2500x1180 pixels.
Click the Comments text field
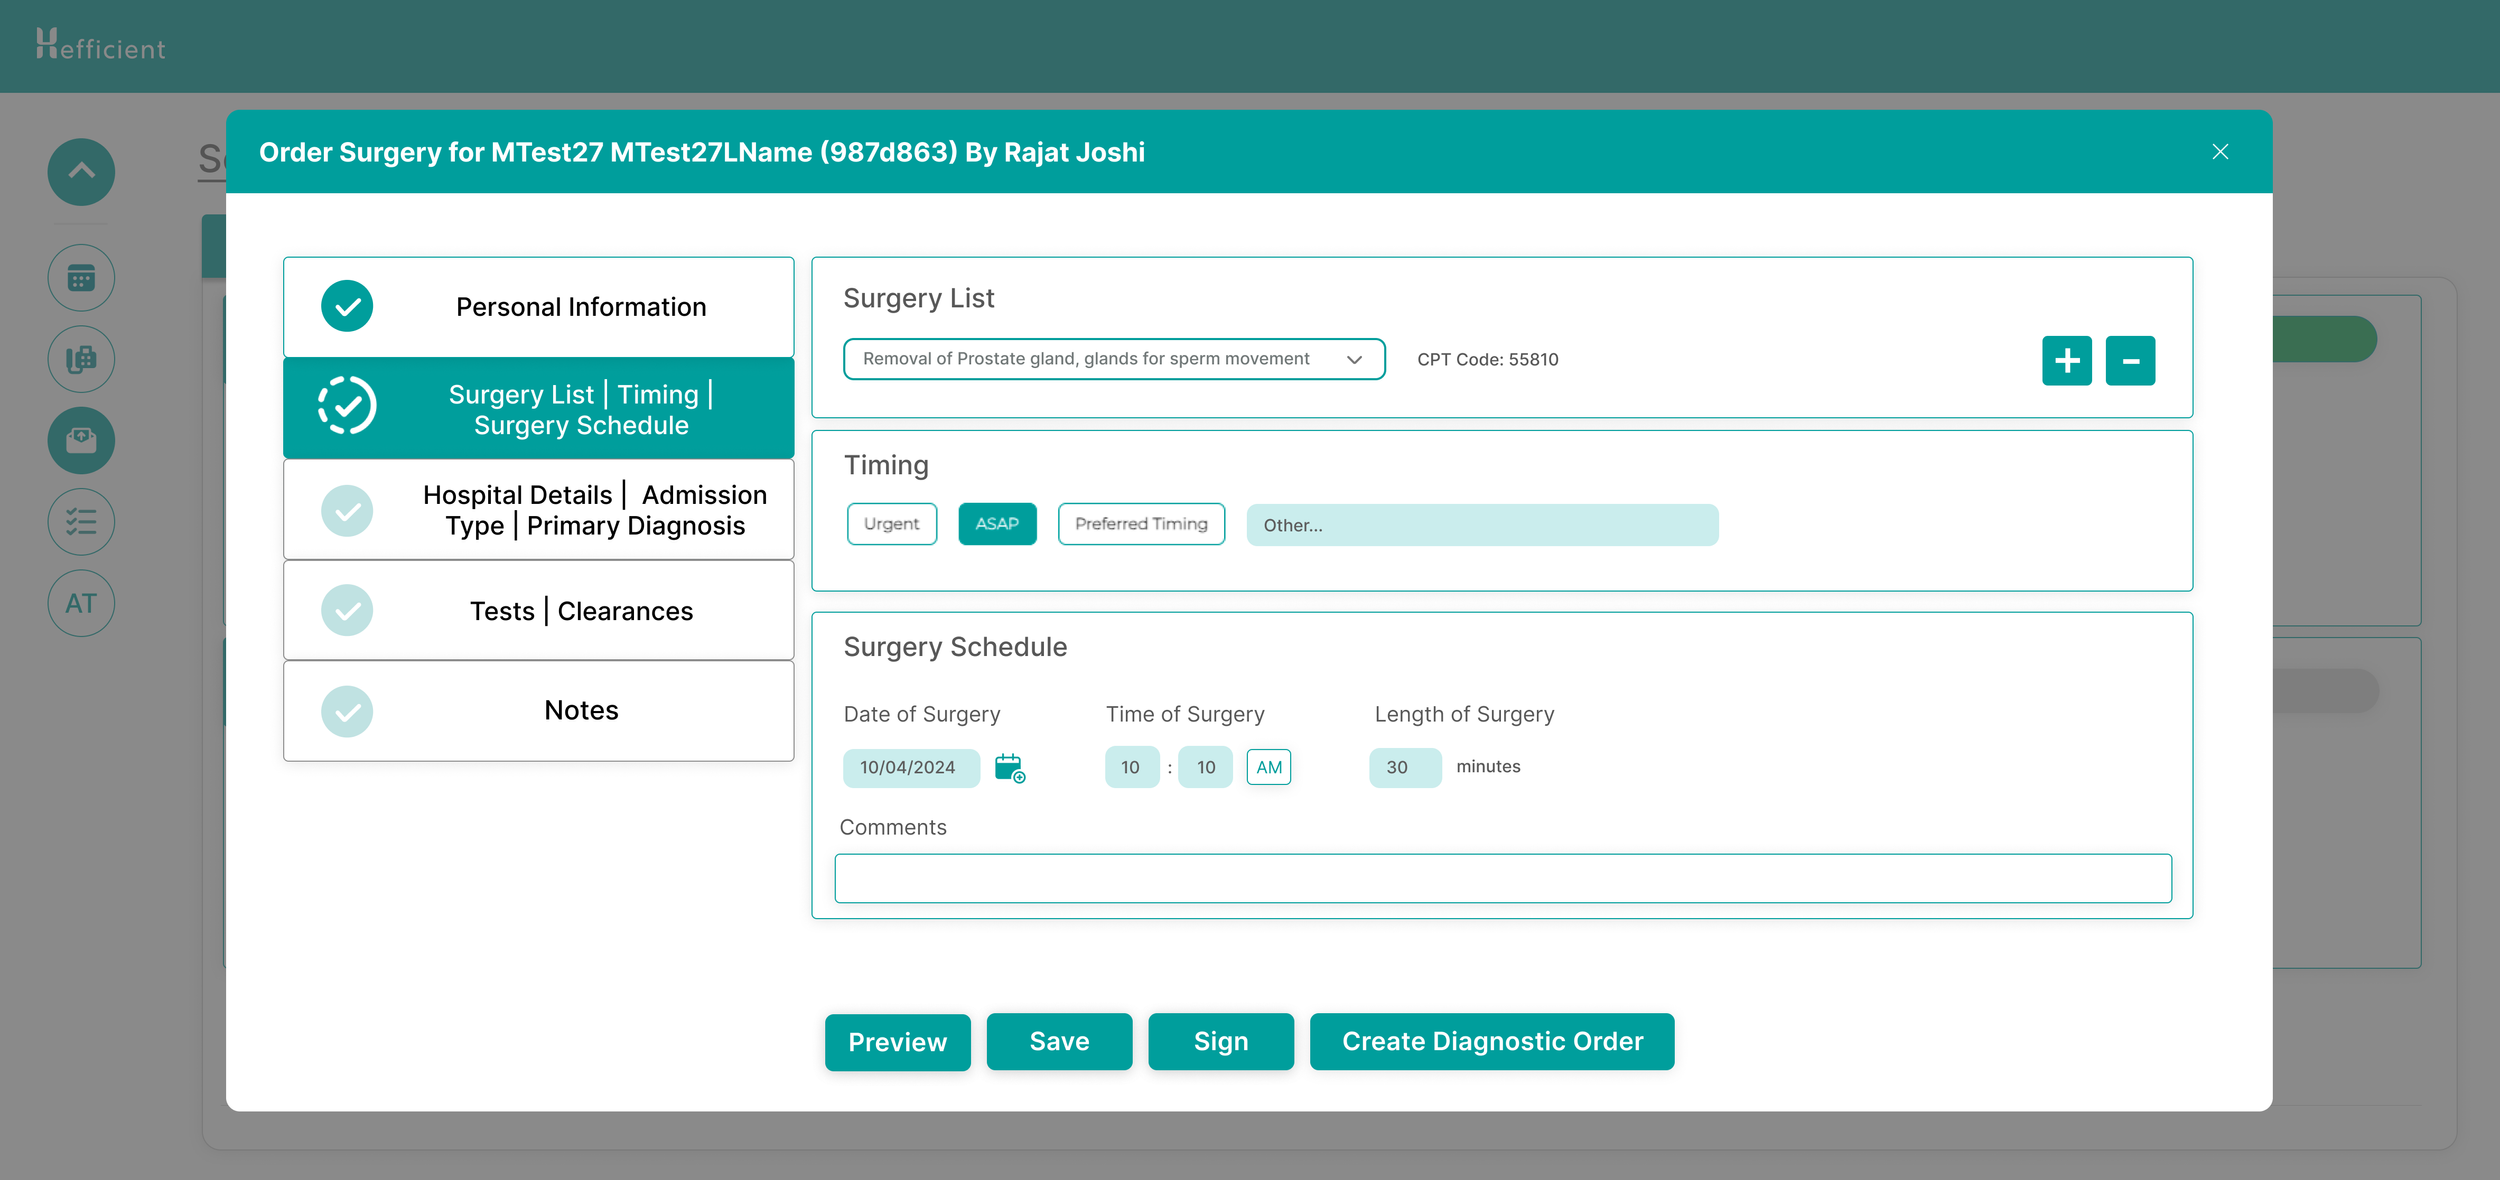[x=1502, y=878]
